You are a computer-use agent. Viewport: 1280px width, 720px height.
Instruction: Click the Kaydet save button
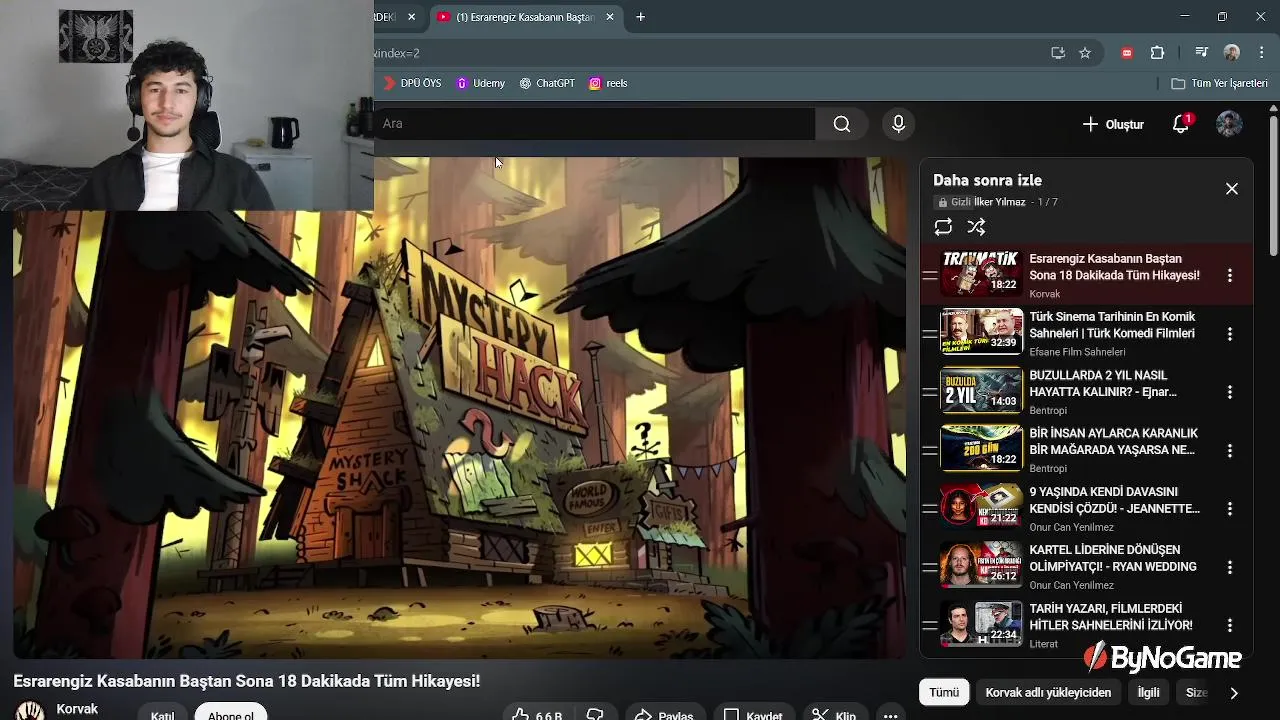point(753,714)
